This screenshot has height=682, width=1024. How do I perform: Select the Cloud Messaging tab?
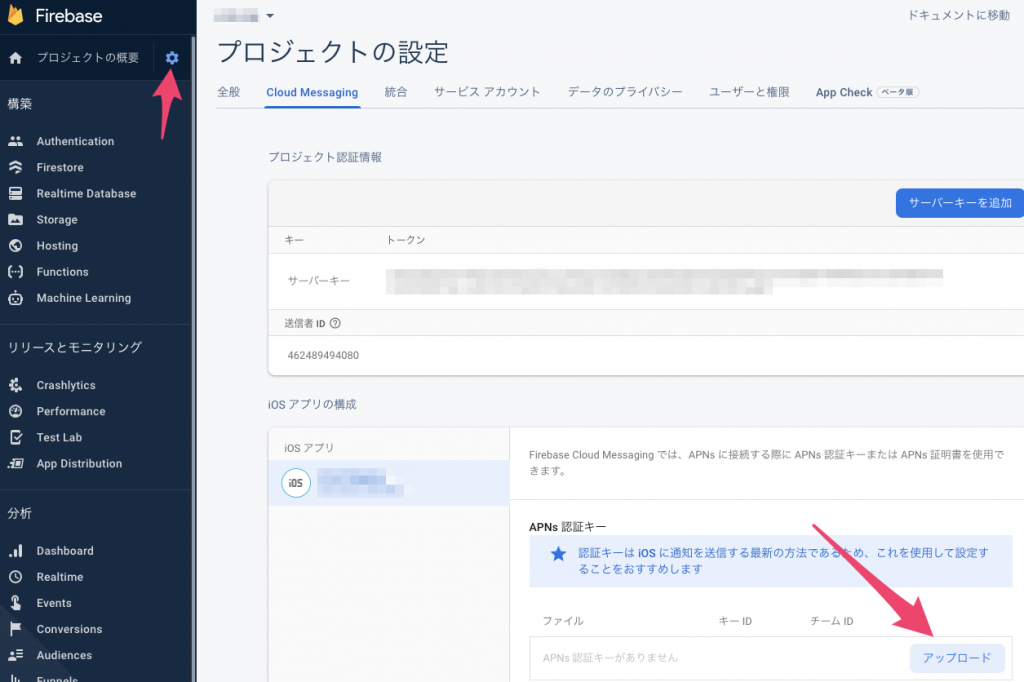click(x=312, y=92)
